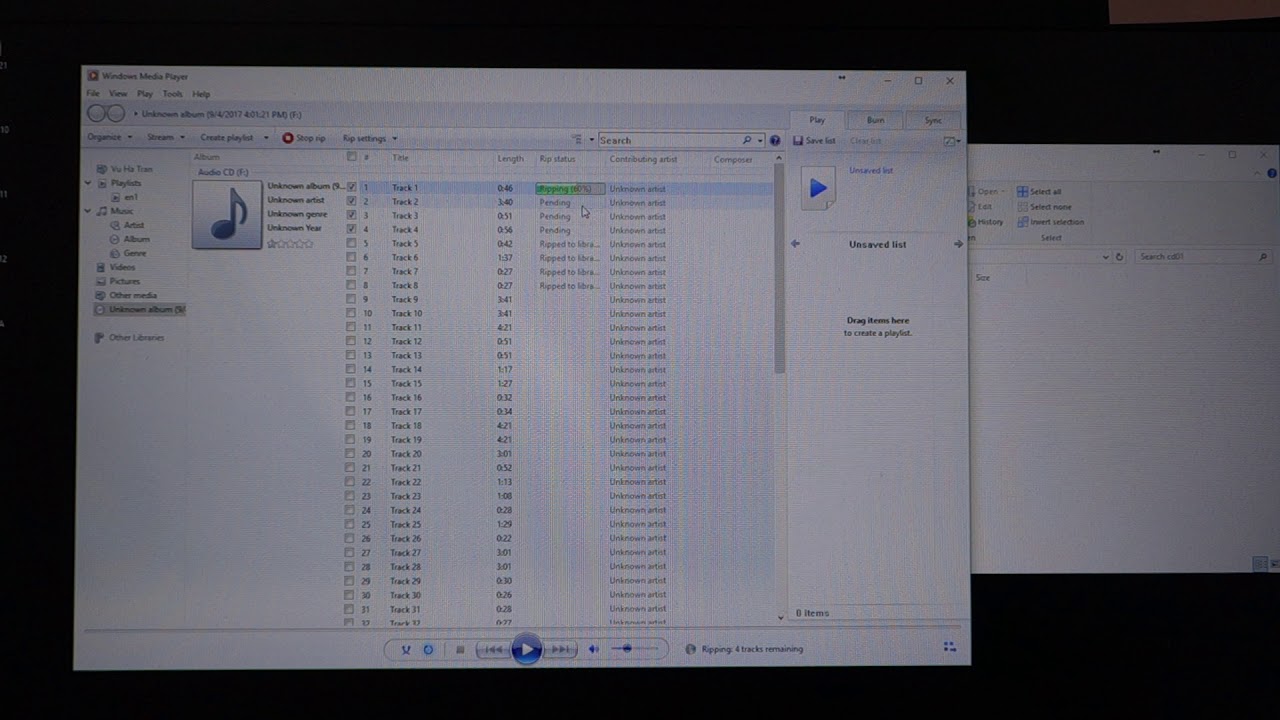Click the Select all icon in Explorer window
Viewport: 1280px width, 720px height.
(1022, 192)
